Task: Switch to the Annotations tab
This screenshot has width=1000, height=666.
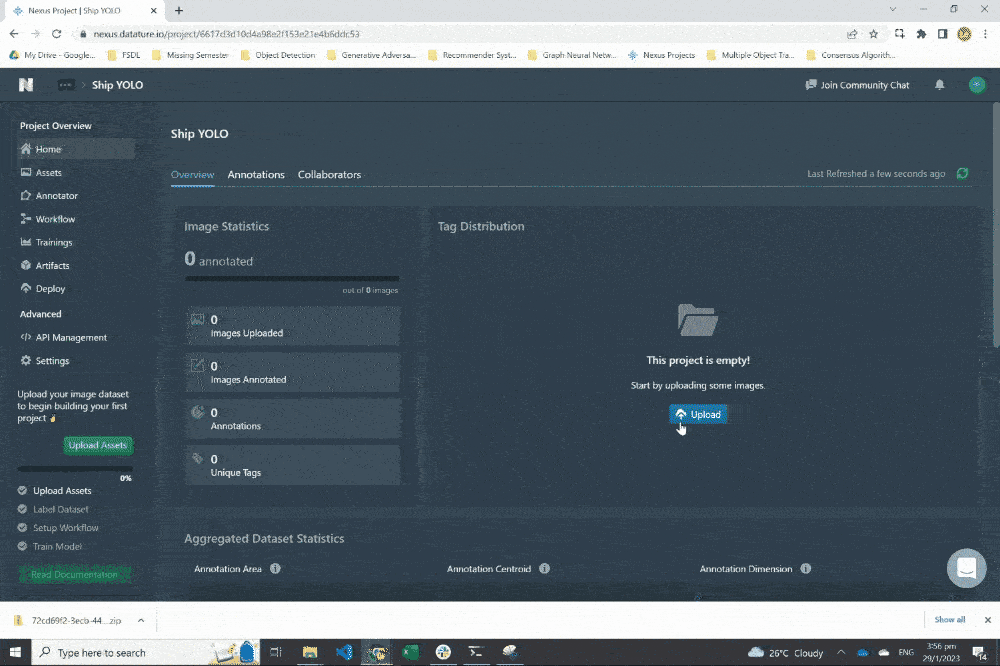Action: pyautogui.click(x=256, y=175)
